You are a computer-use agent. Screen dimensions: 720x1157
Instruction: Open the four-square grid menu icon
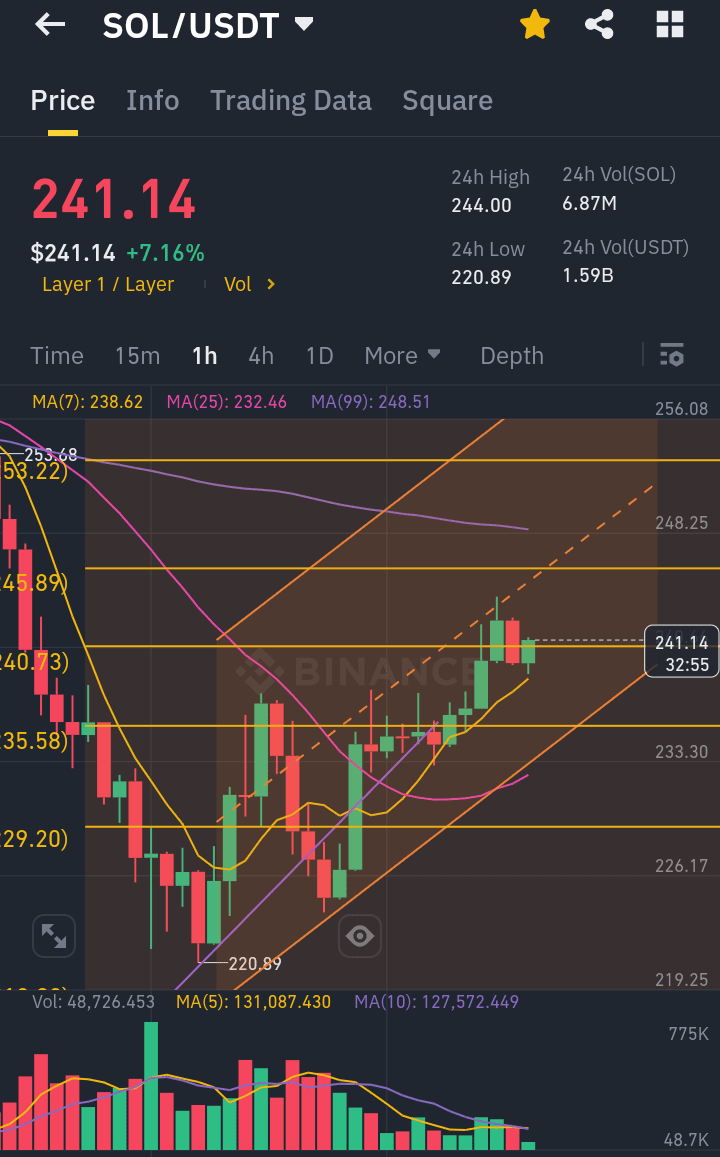[670, 24]
